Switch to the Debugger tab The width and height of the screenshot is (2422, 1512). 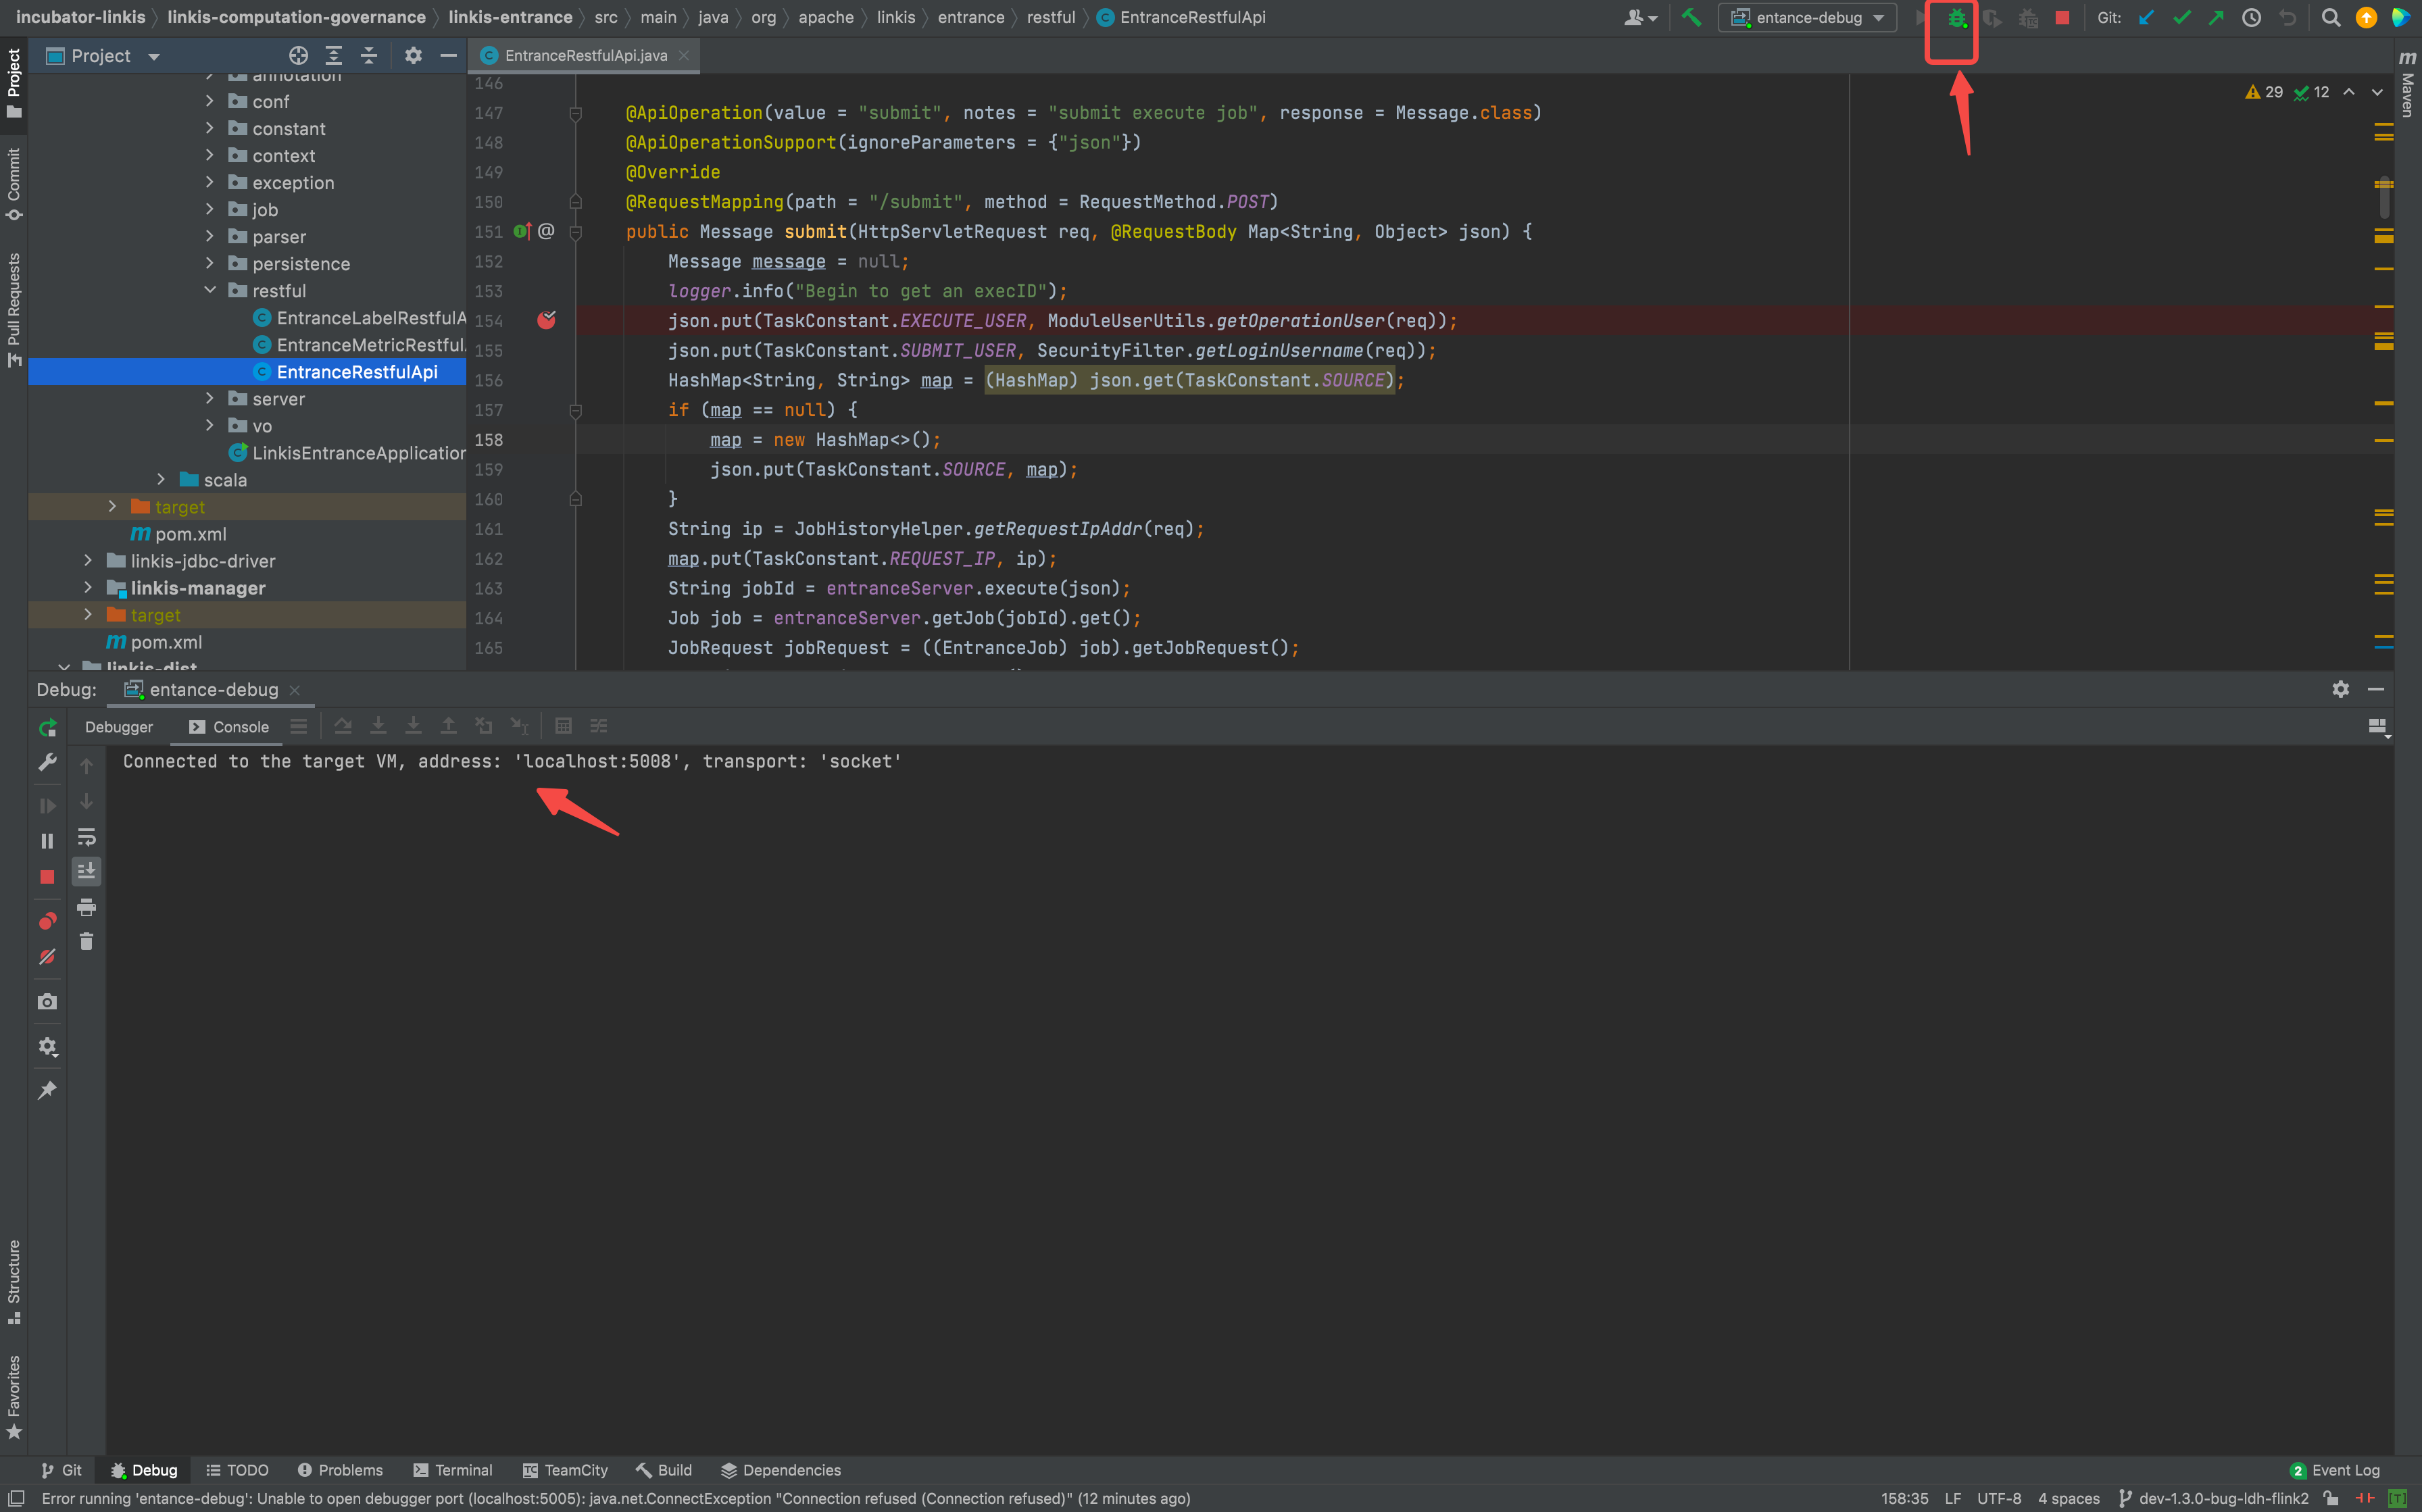coord(118,727)
